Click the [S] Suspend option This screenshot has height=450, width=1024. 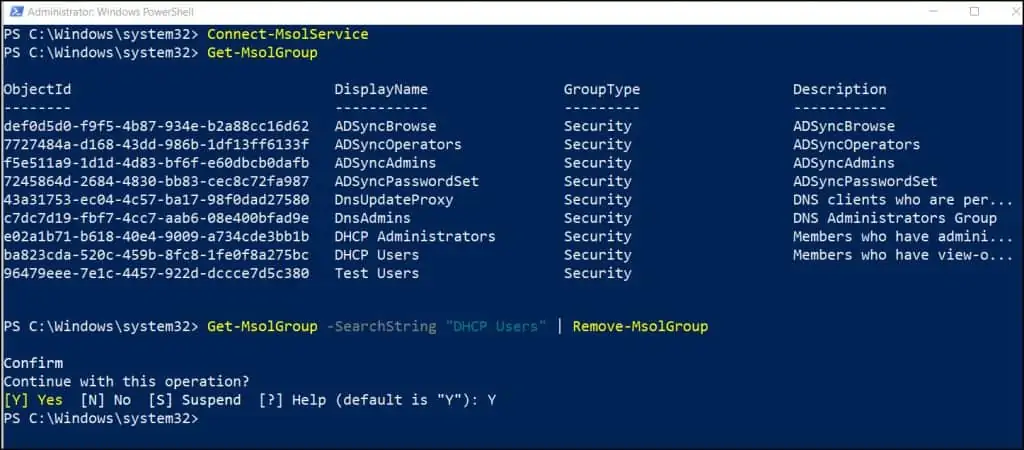point(194,400)
